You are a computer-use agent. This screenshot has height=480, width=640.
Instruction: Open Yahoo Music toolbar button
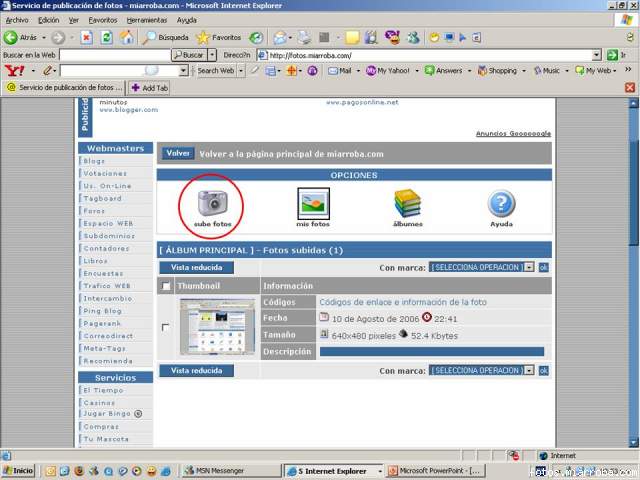(x=547, y=71)
